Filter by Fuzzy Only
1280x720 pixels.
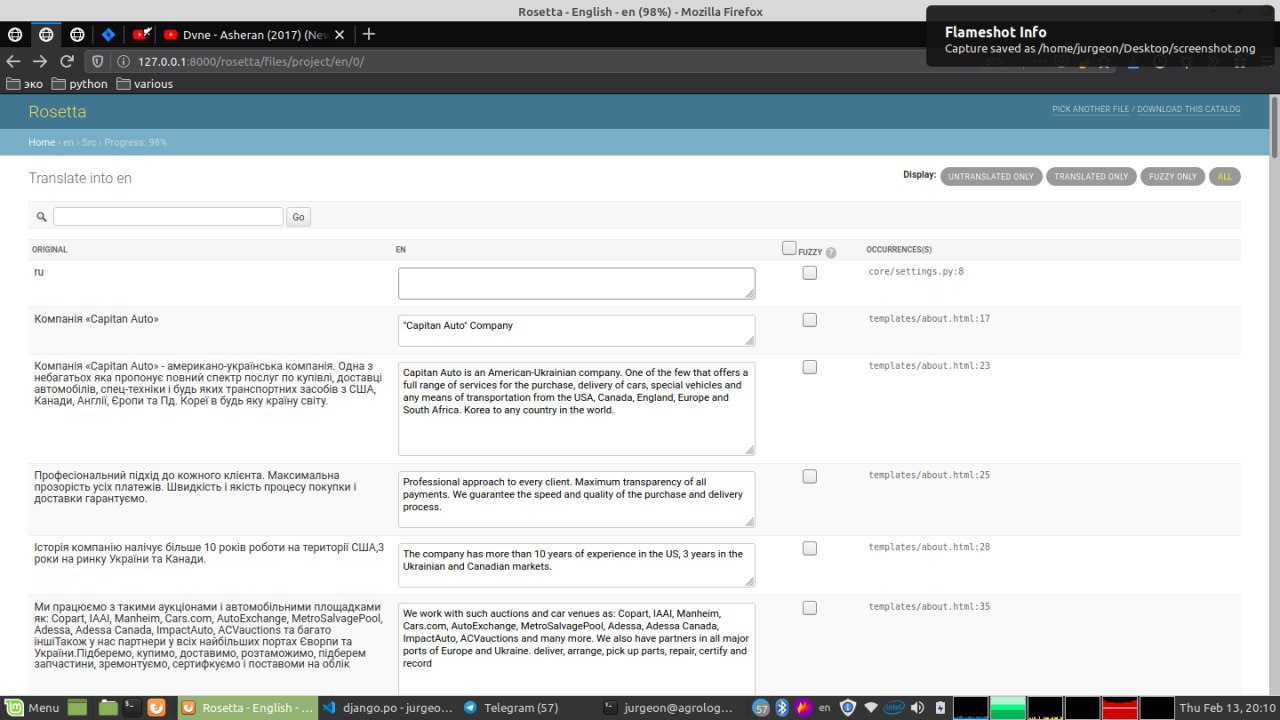[1173, 177]
